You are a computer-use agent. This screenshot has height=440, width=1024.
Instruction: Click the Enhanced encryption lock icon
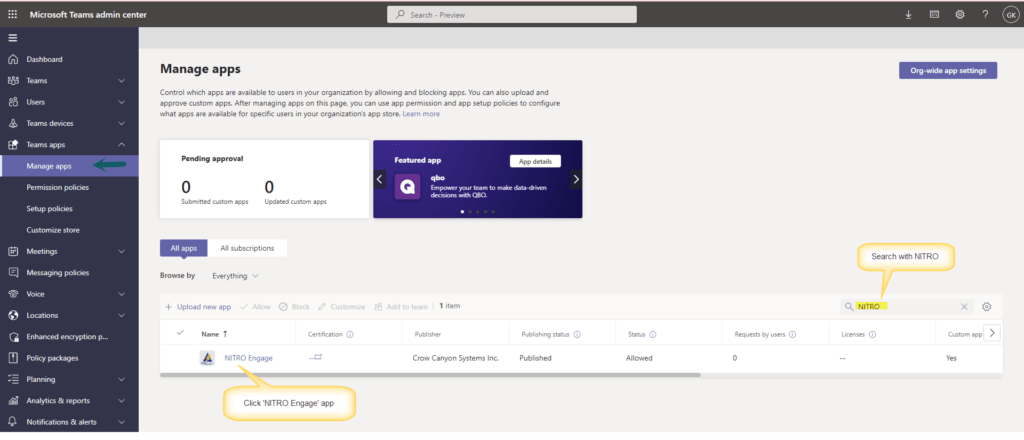pyautogui.click(x=13, y=337)
